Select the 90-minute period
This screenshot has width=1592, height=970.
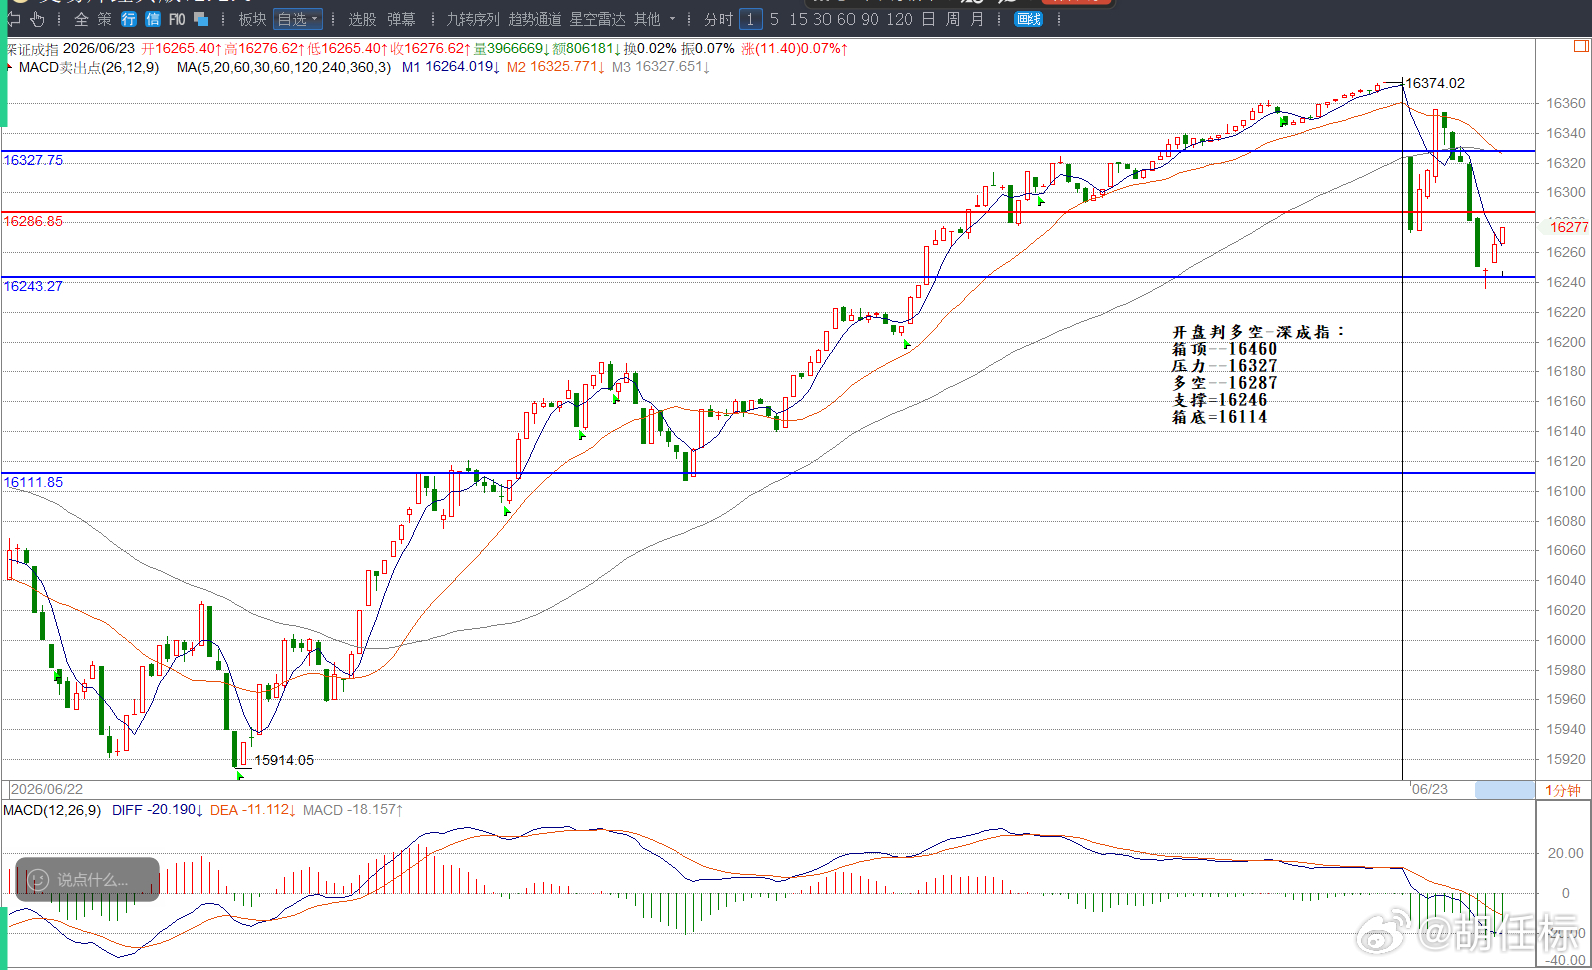(x=870, y=19)
